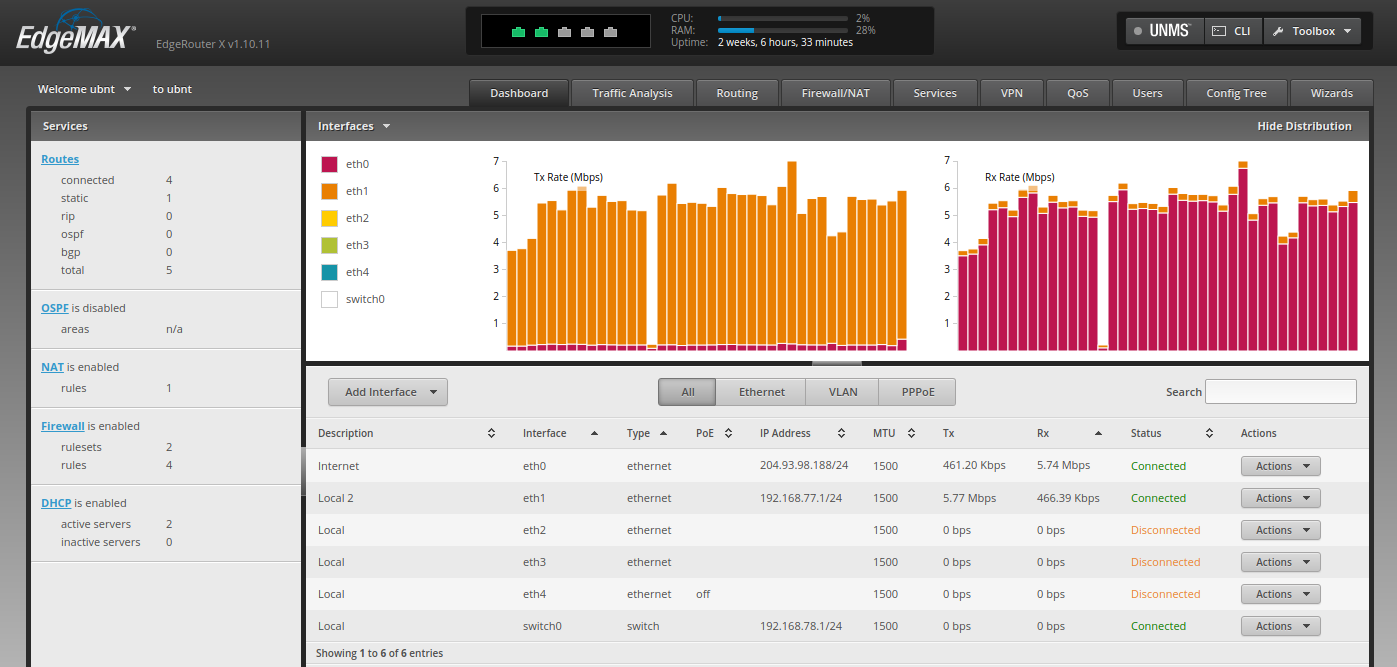The height and width of the screenshot is (667, 1397).
Task: Sort by MTU column arrows
Action: (x=911, y=433)
